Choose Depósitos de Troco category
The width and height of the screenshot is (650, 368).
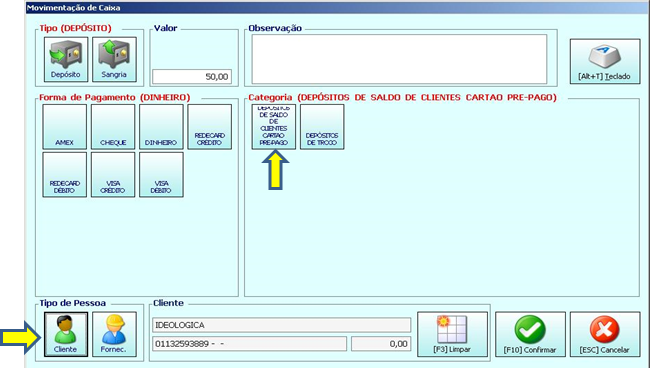[322, 127]
